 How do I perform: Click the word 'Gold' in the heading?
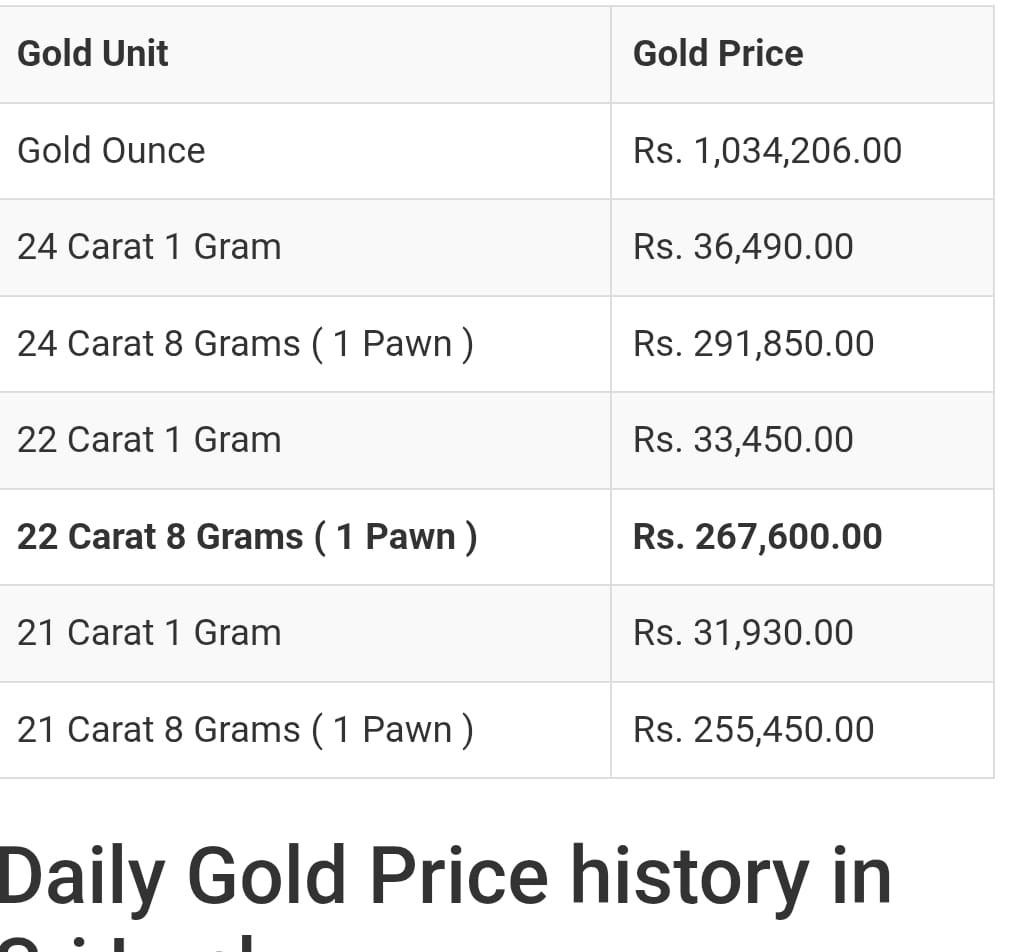coord(266,877)
